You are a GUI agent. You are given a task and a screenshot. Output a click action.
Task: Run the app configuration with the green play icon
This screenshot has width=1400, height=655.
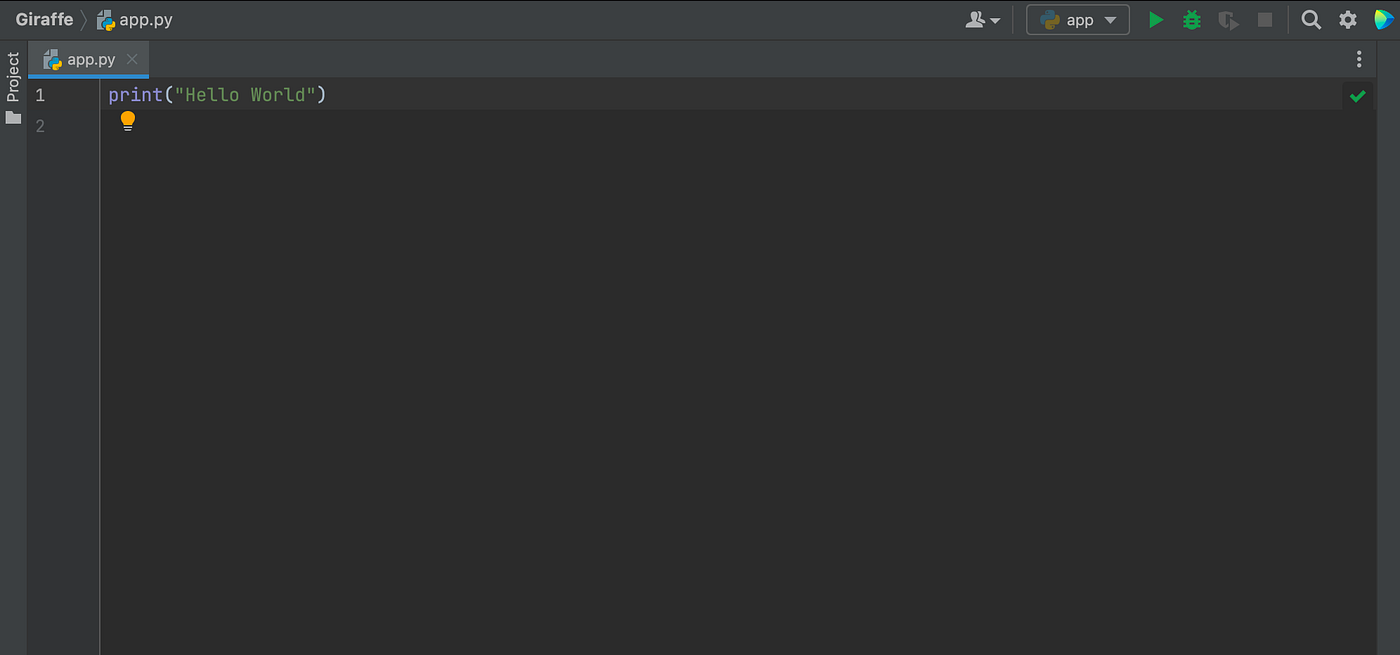pos(1156,19)
